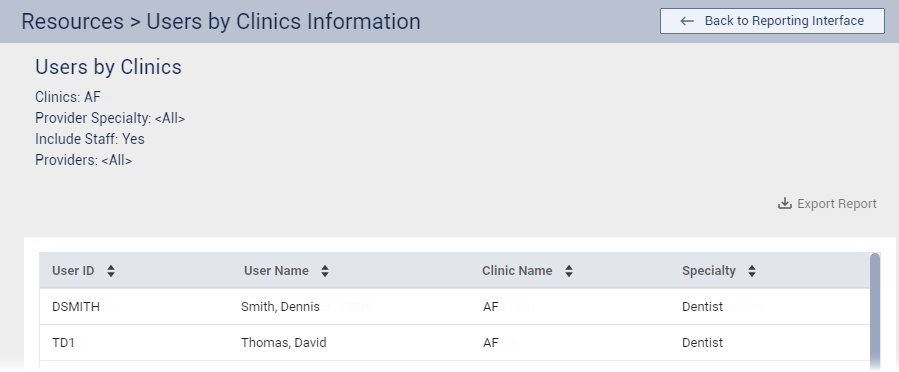Select the Clinic Name column header
The height and width of the screenshot is (372, 899).
517,271
